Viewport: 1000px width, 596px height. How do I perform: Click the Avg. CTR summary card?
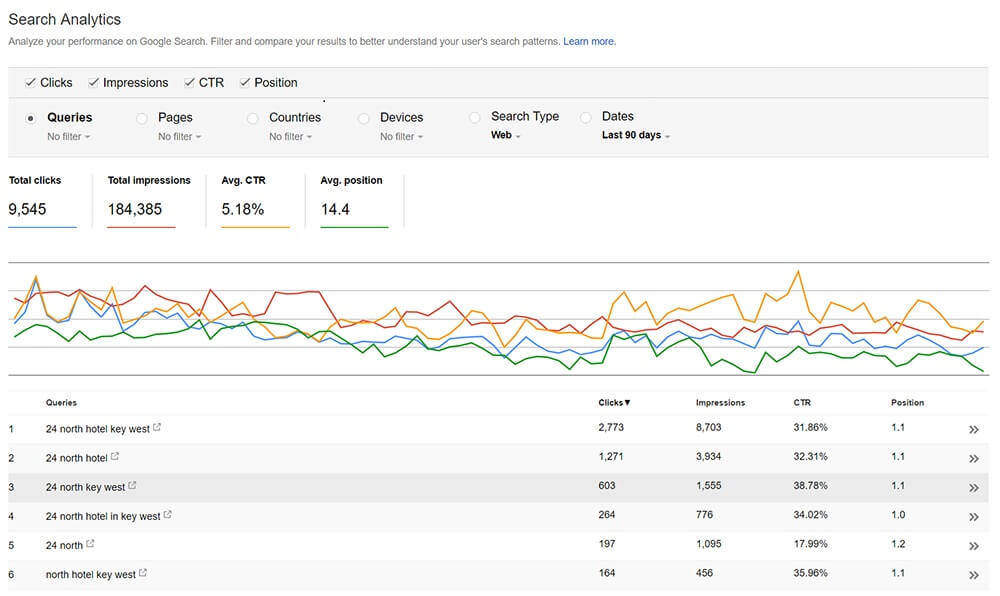255,200
